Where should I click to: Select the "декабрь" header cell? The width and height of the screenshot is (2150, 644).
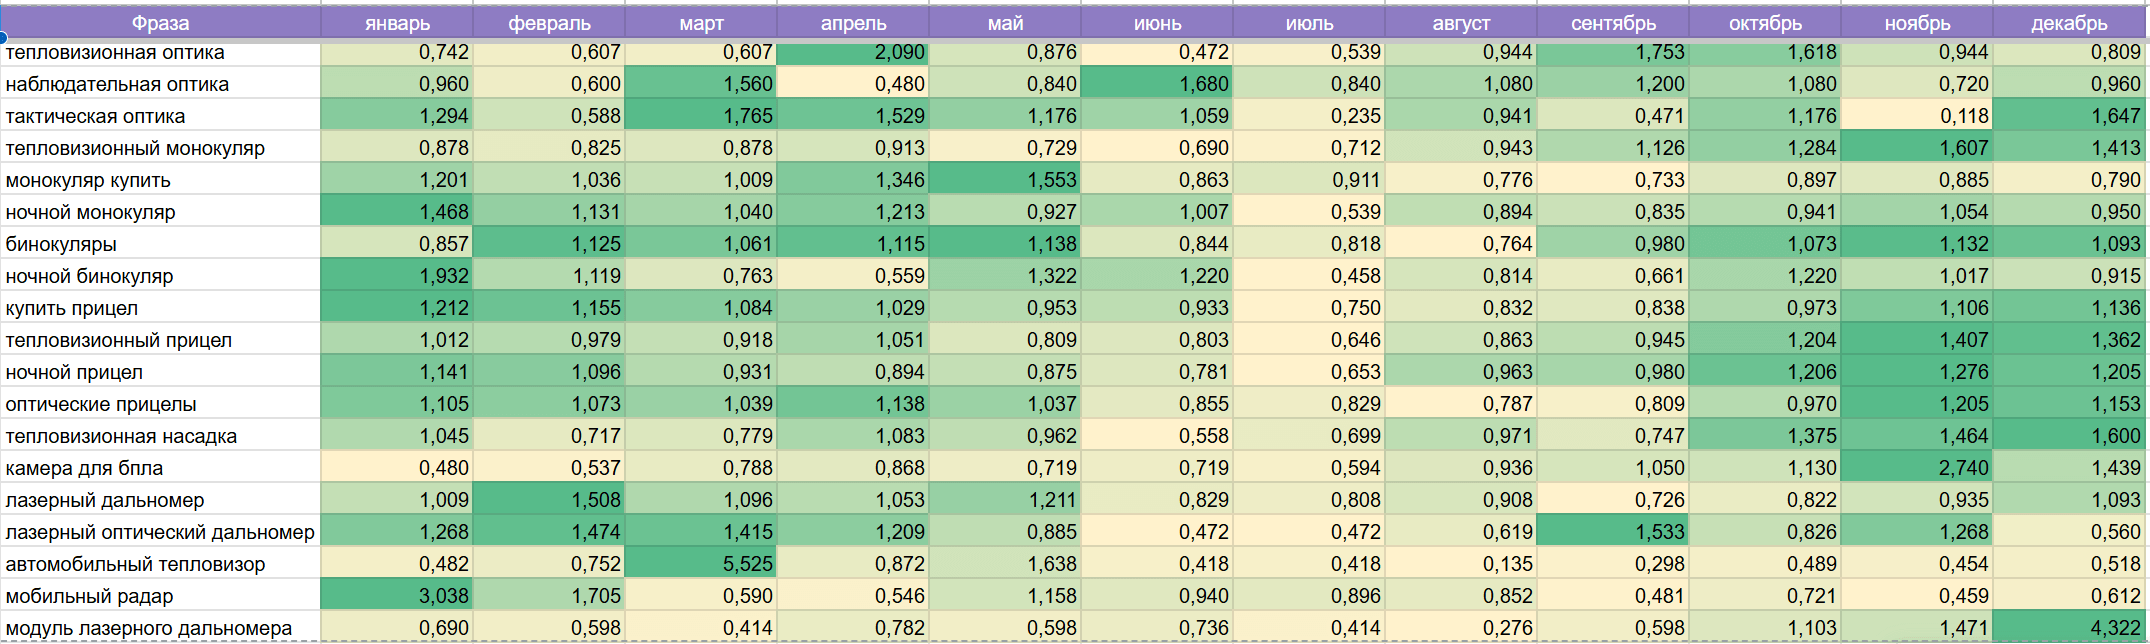pos(2069,23)
